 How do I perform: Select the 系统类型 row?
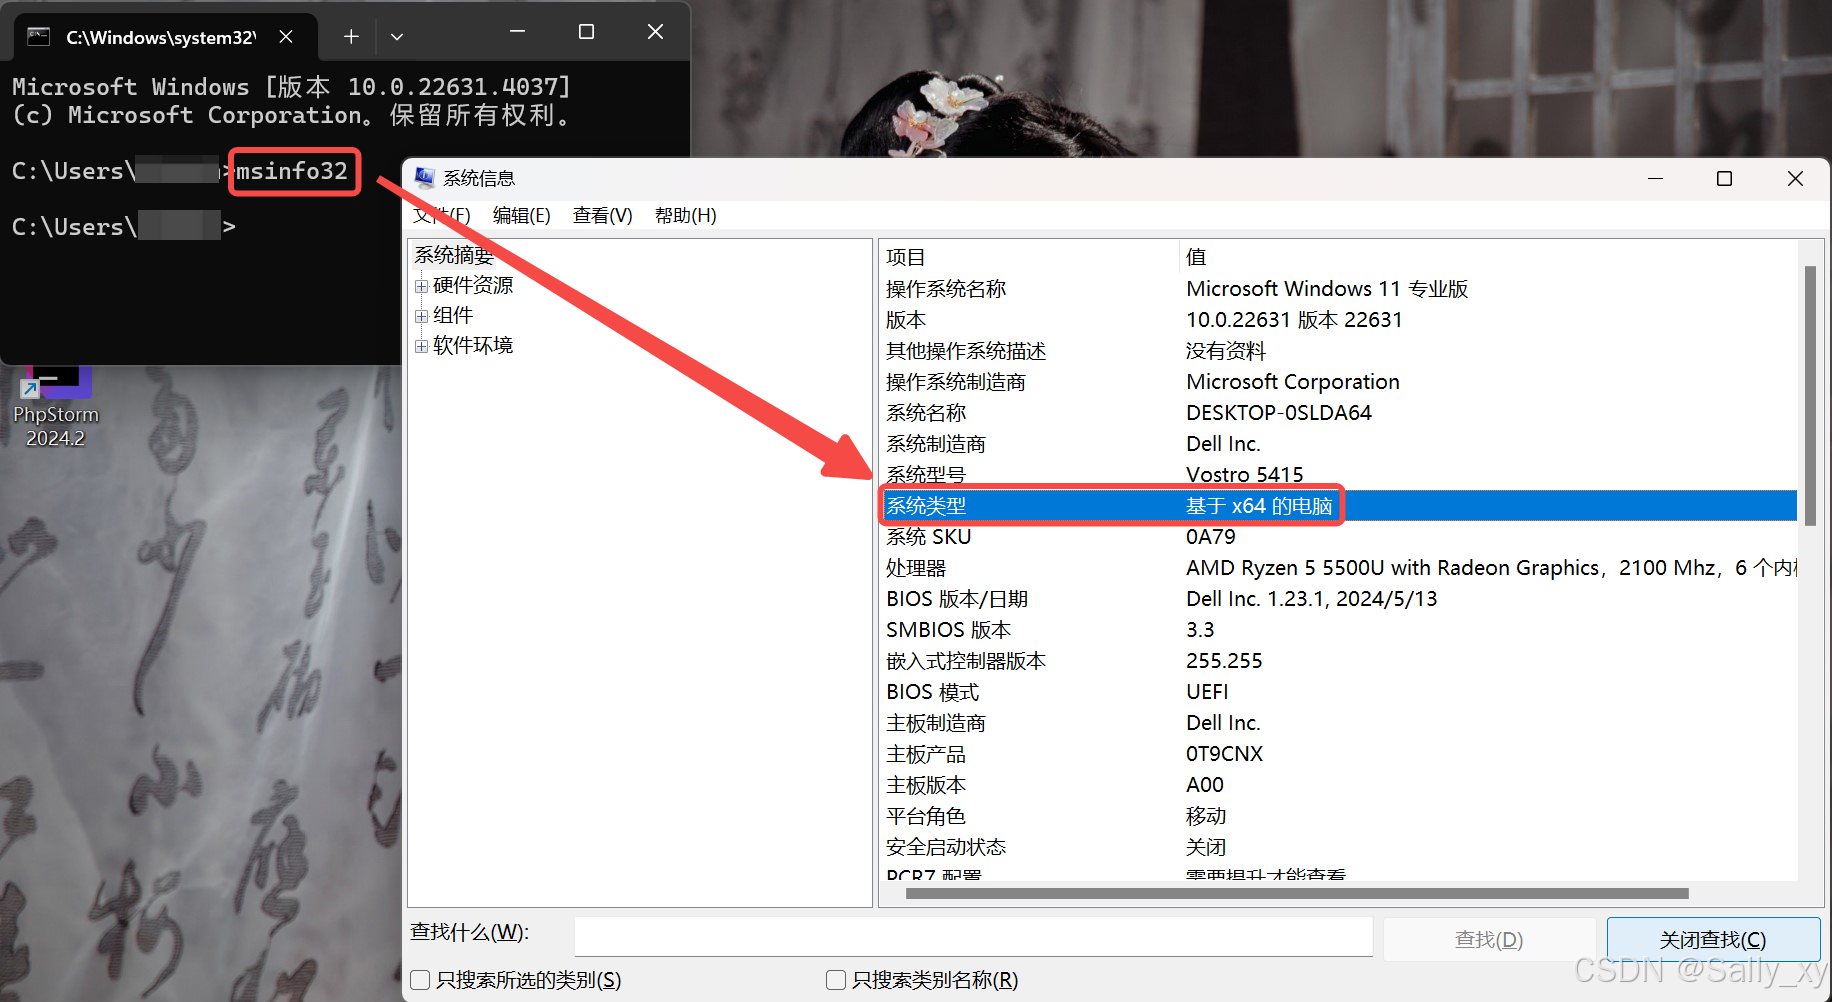[1338, 506]
